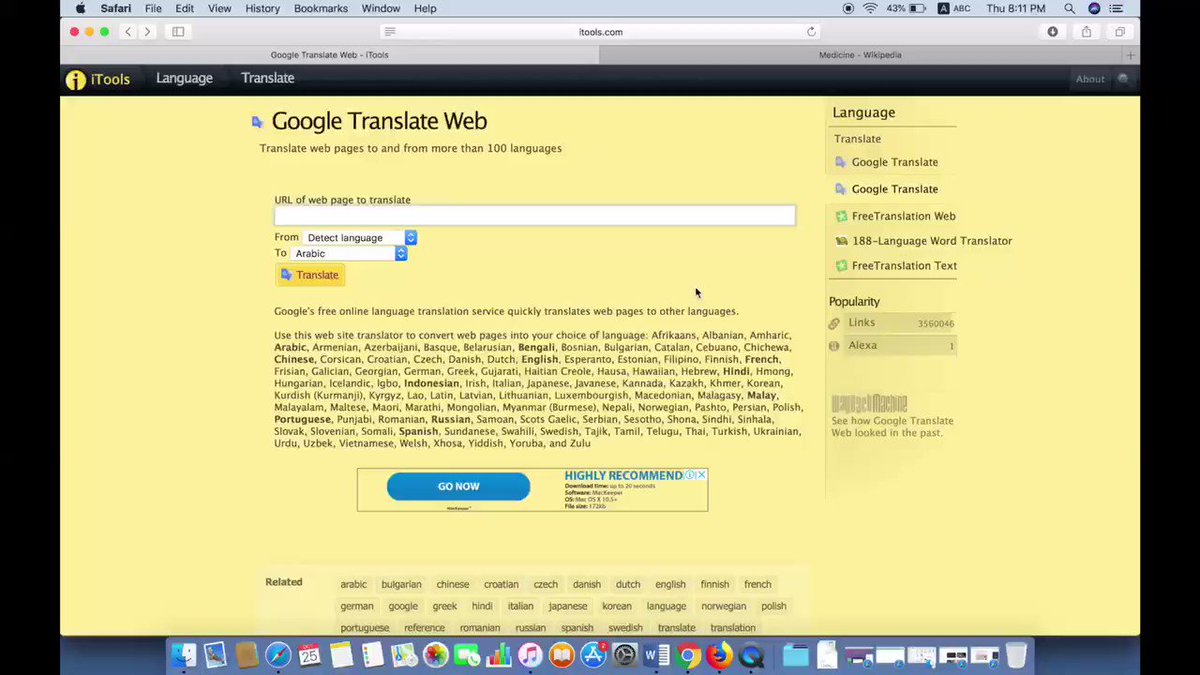
Task: Open the From language dropdown
Action: [360, 237]
